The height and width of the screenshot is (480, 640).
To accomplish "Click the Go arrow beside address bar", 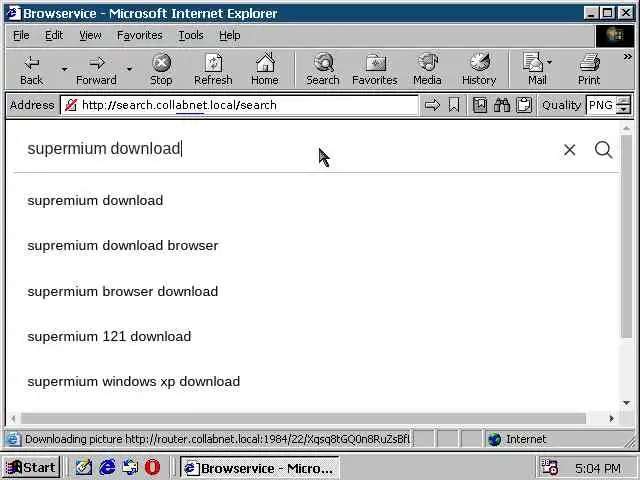I will [x=432, y=105].
